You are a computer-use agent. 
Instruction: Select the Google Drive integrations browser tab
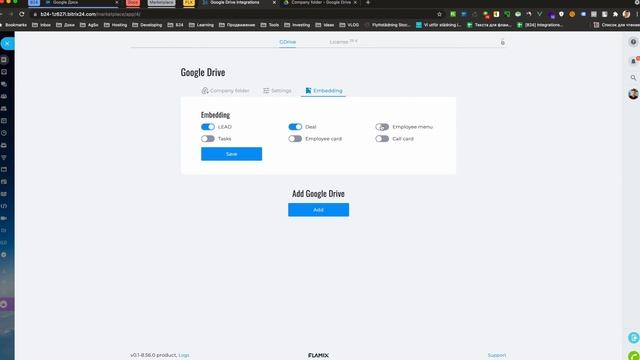(238, 2)
